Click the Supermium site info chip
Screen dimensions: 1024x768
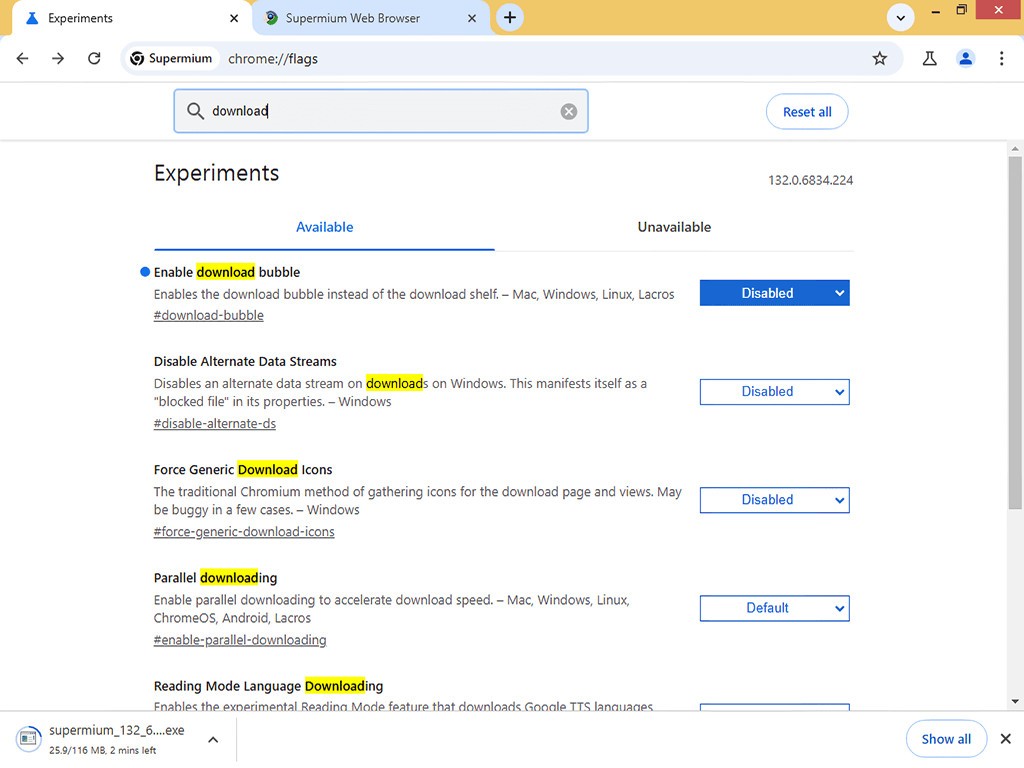click(x=170, y=58)
